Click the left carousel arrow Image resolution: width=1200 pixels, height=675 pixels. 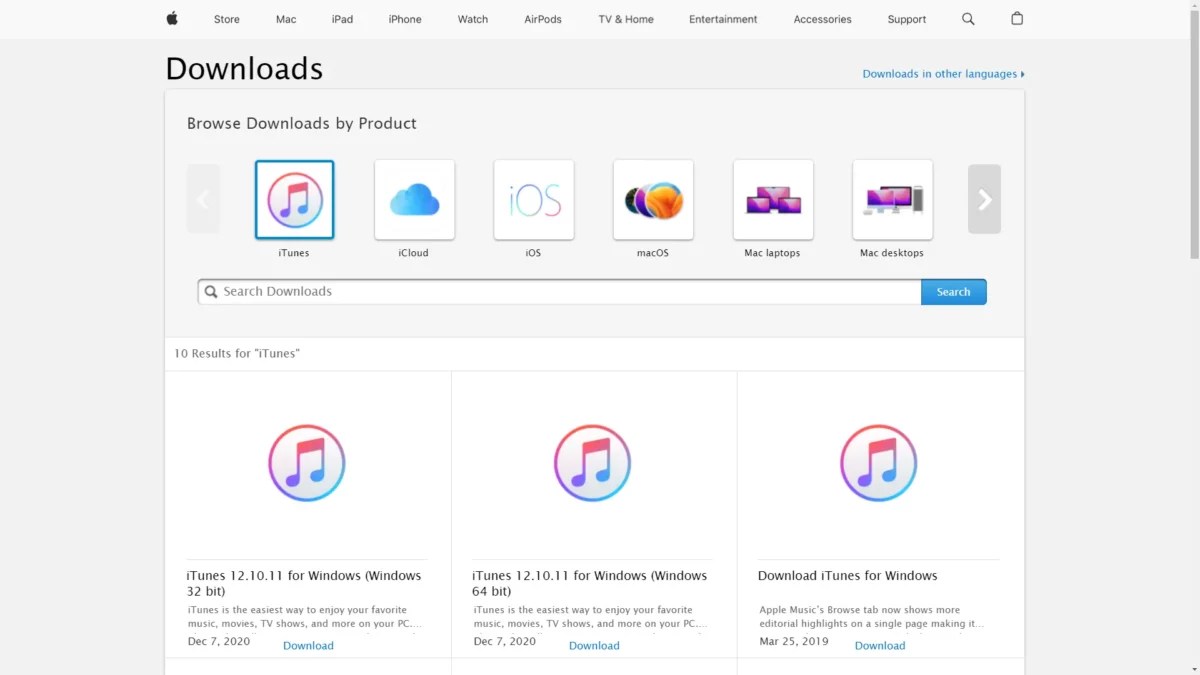[x=203, y=199]
